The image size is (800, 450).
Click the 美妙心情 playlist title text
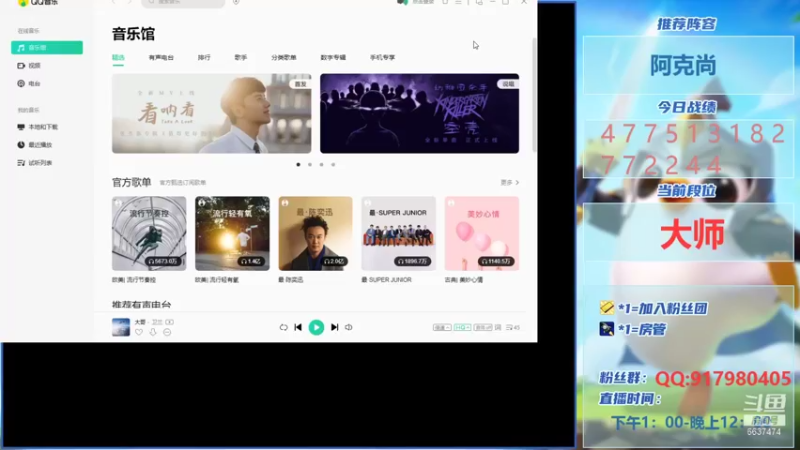pyautogui.click(x=464, y=280)
